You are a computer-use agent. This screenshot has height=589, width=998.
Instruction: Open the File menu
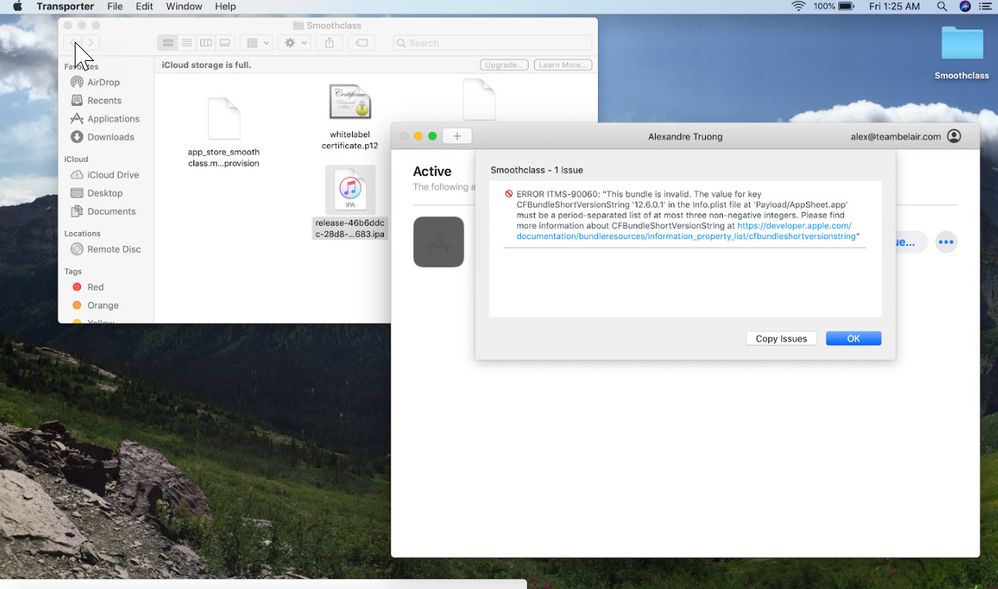click(x=115, y=6)
